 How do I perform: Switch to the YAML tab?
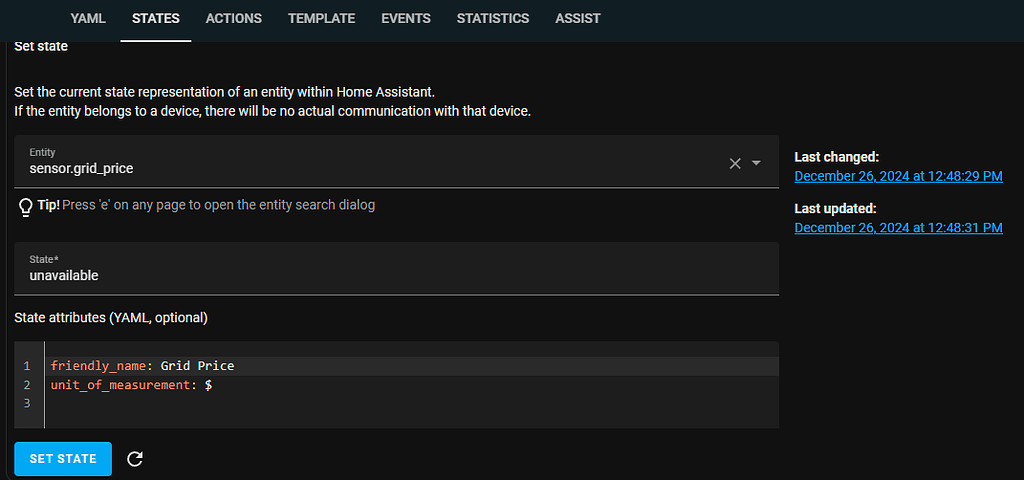coord(88,19)
